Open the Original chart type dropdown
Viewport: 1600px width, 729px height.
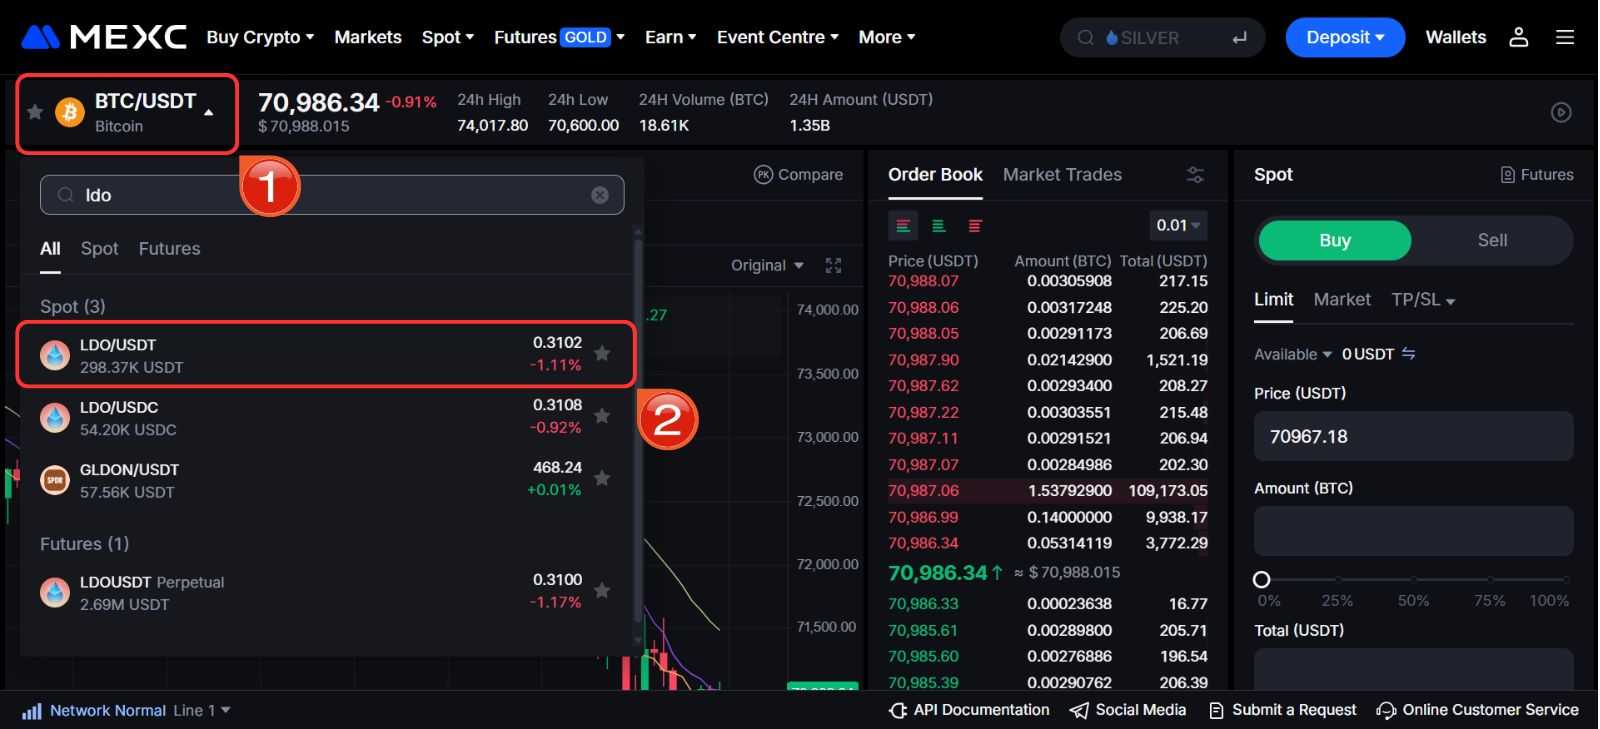pos(767,265)
